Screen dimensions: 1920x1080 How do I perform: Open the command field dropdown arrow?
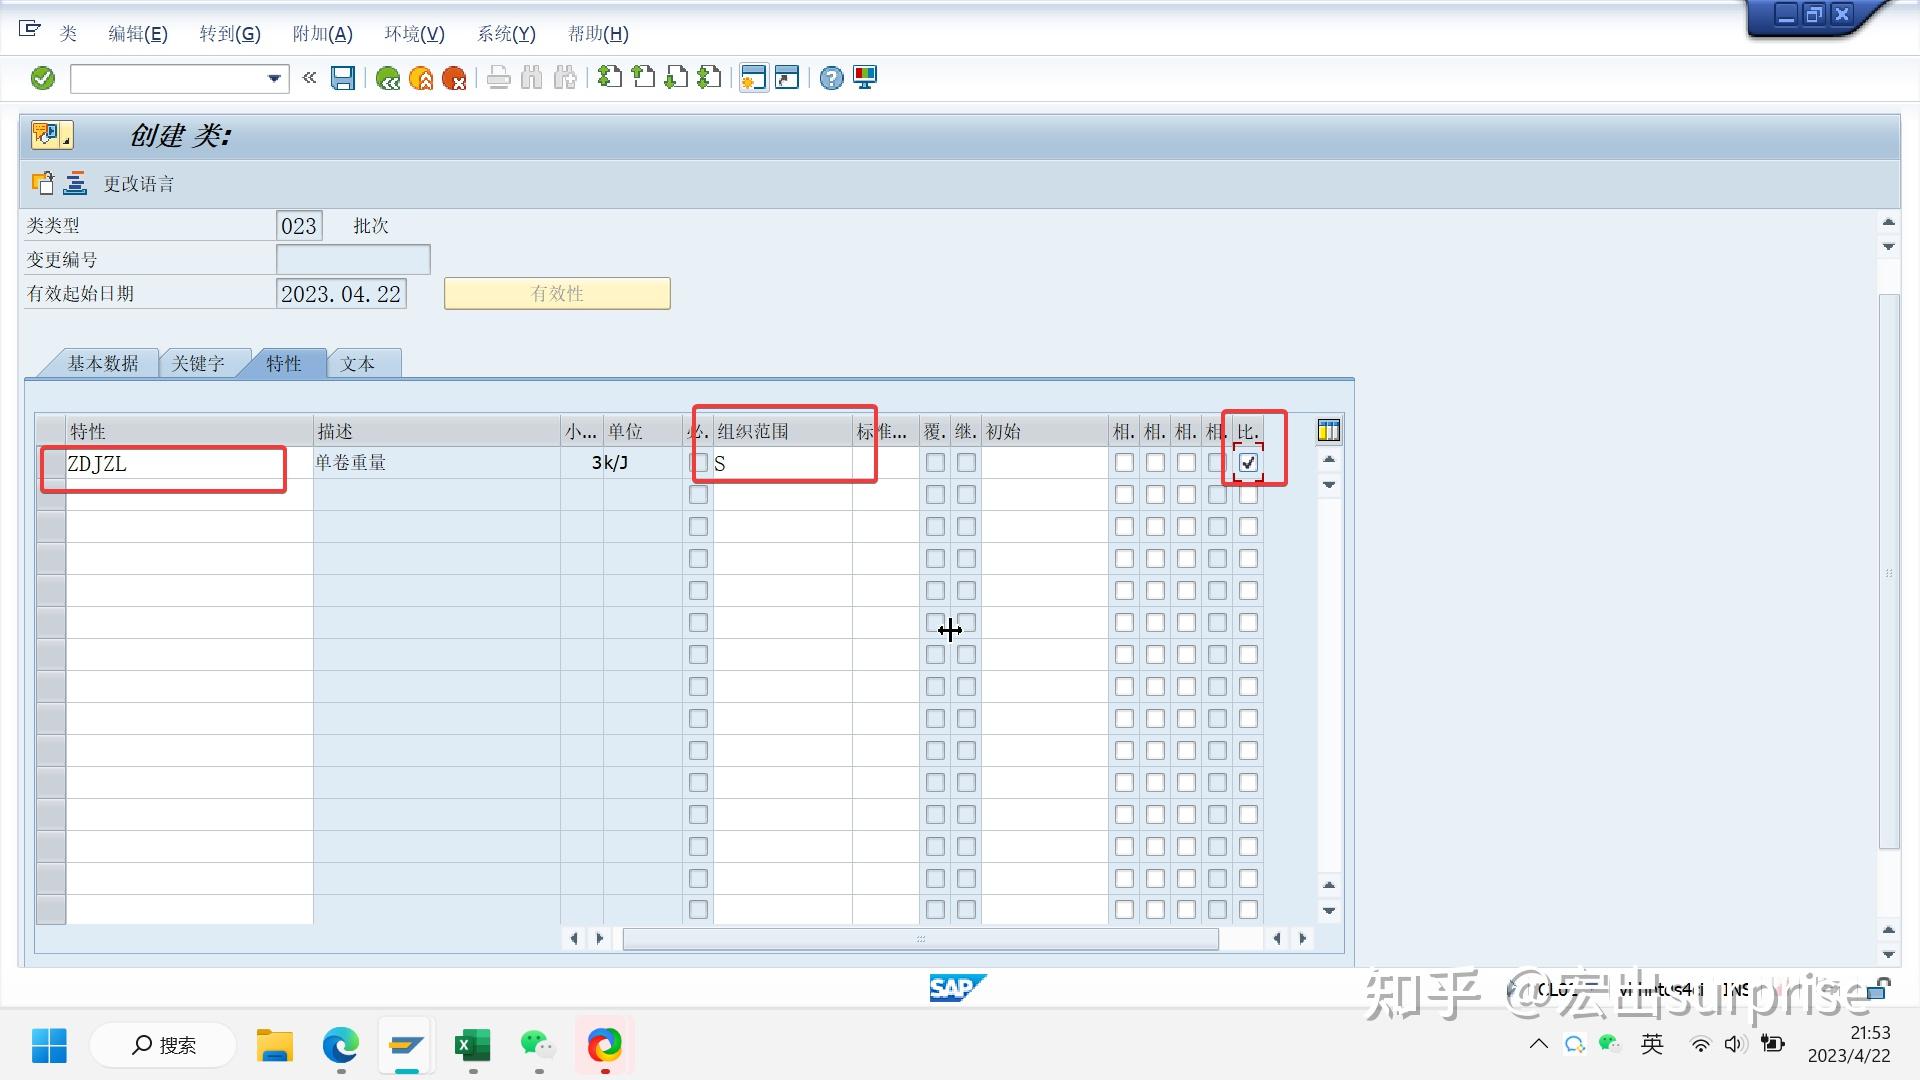point(274,78)
